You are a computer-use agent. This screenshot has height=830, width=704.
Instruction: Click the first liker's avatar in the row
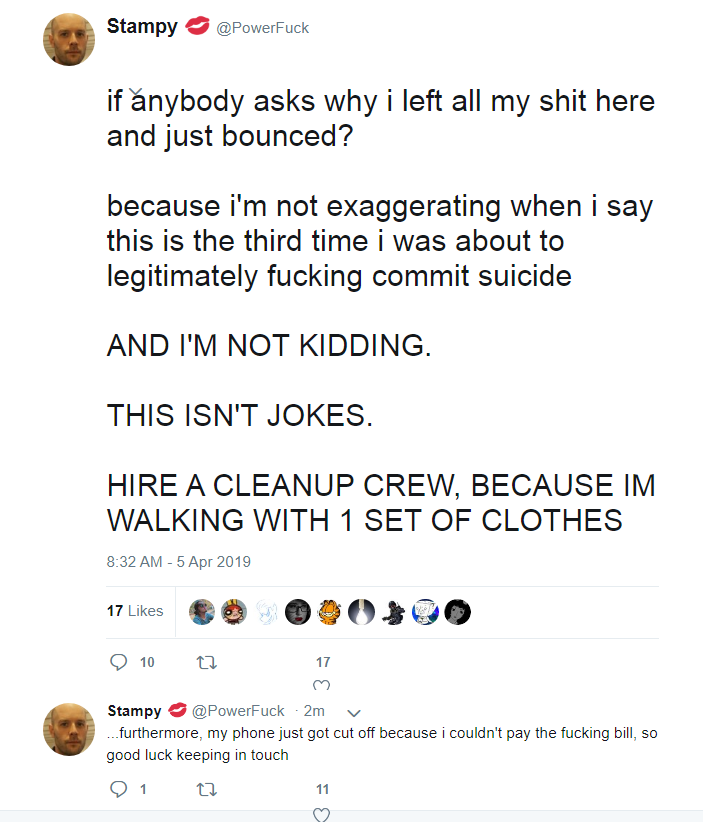(202, 612)
